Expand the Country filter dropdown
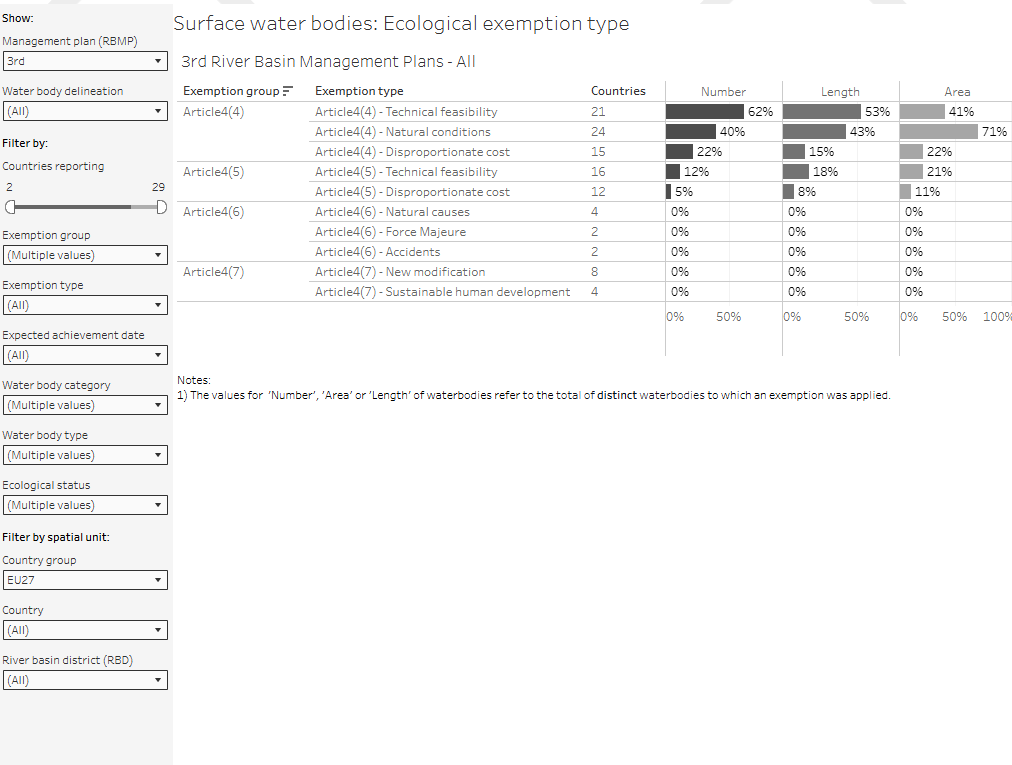This screenshot has width=1012, height=765. point(84,630)
